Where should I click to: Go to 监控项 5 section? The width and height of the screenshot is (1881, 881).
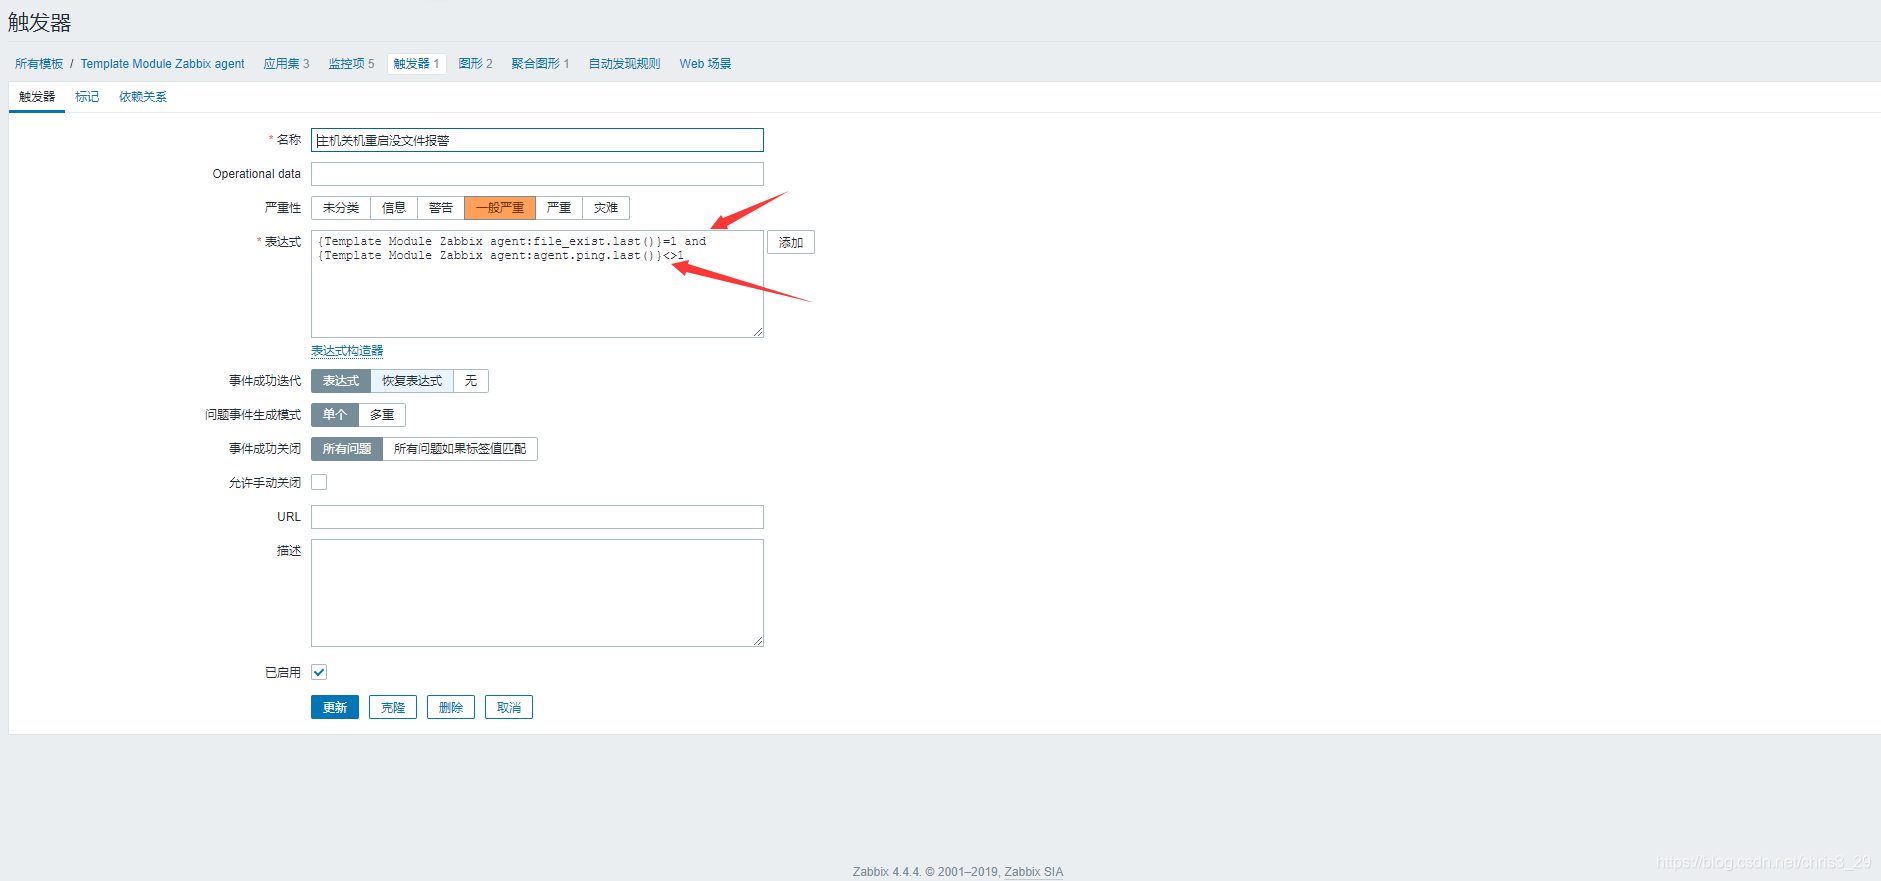pos(351,64)
